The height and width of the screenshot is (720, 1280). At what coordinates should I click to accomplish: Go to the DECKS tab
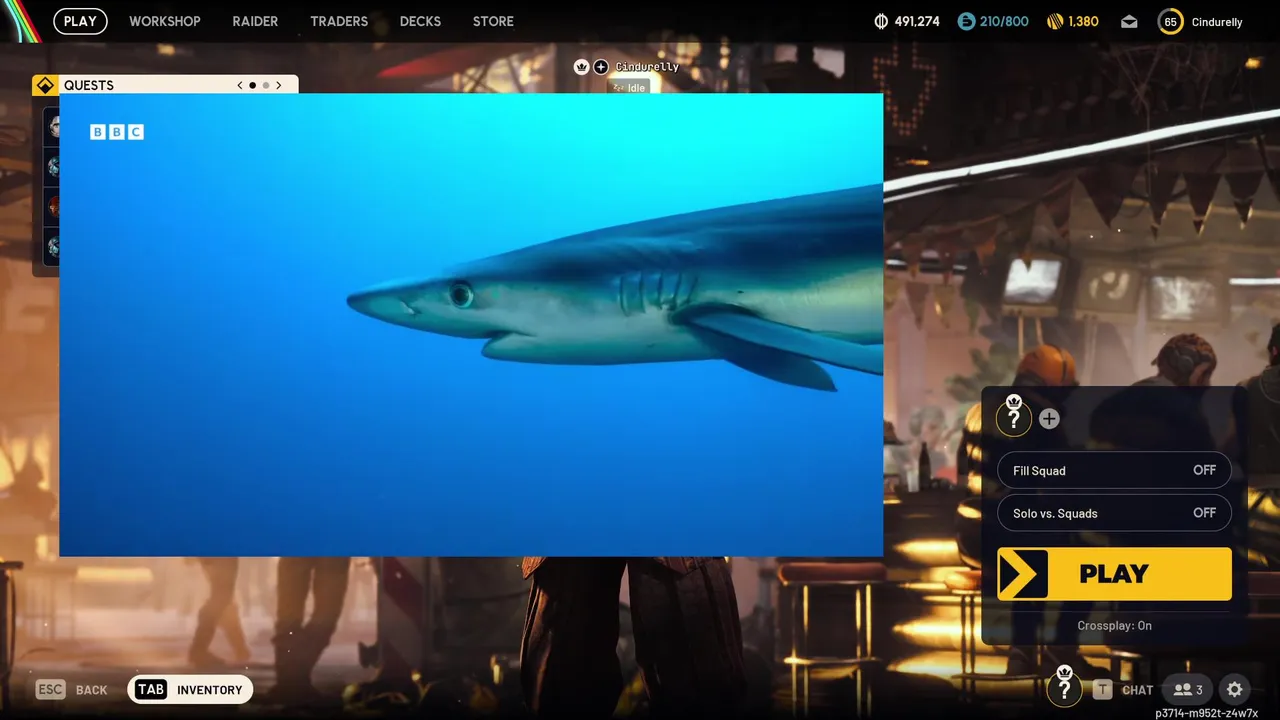tap(420, 21)
